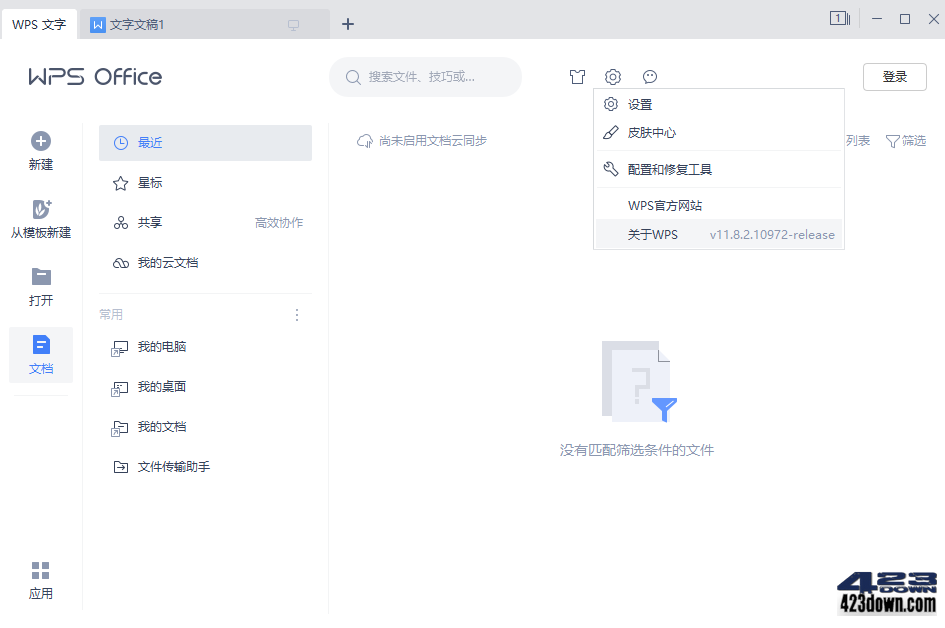Open the 常用 section options menu
Viewport: 945px width, 628px height.
296,314
